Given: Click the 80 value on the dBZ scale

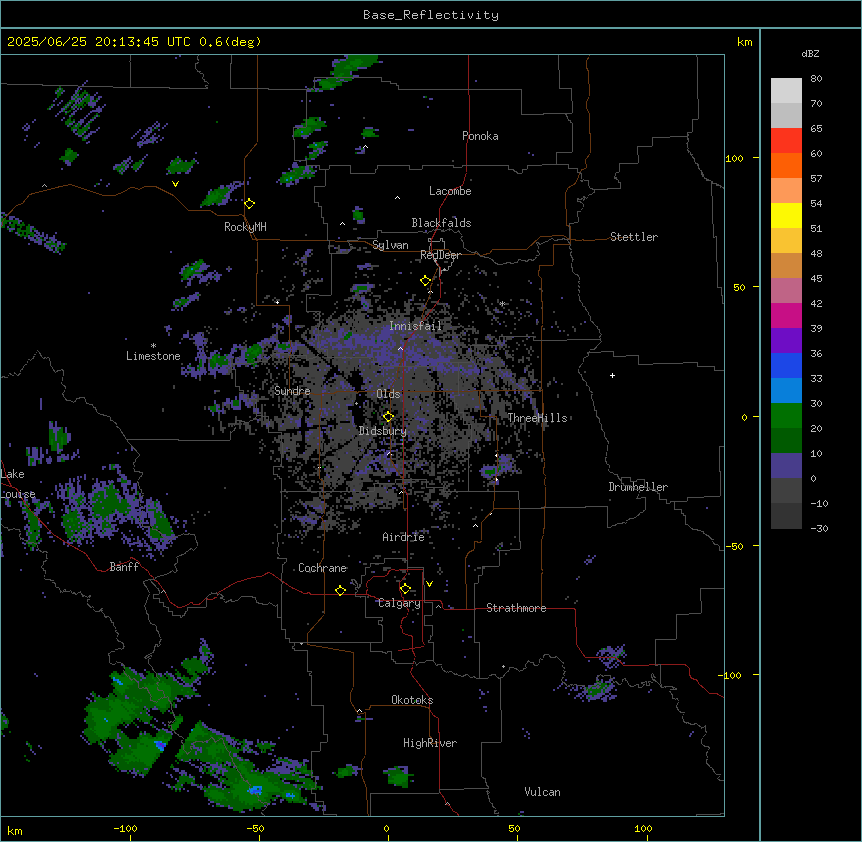Looking at the screenshot, I should click(816, 79).
